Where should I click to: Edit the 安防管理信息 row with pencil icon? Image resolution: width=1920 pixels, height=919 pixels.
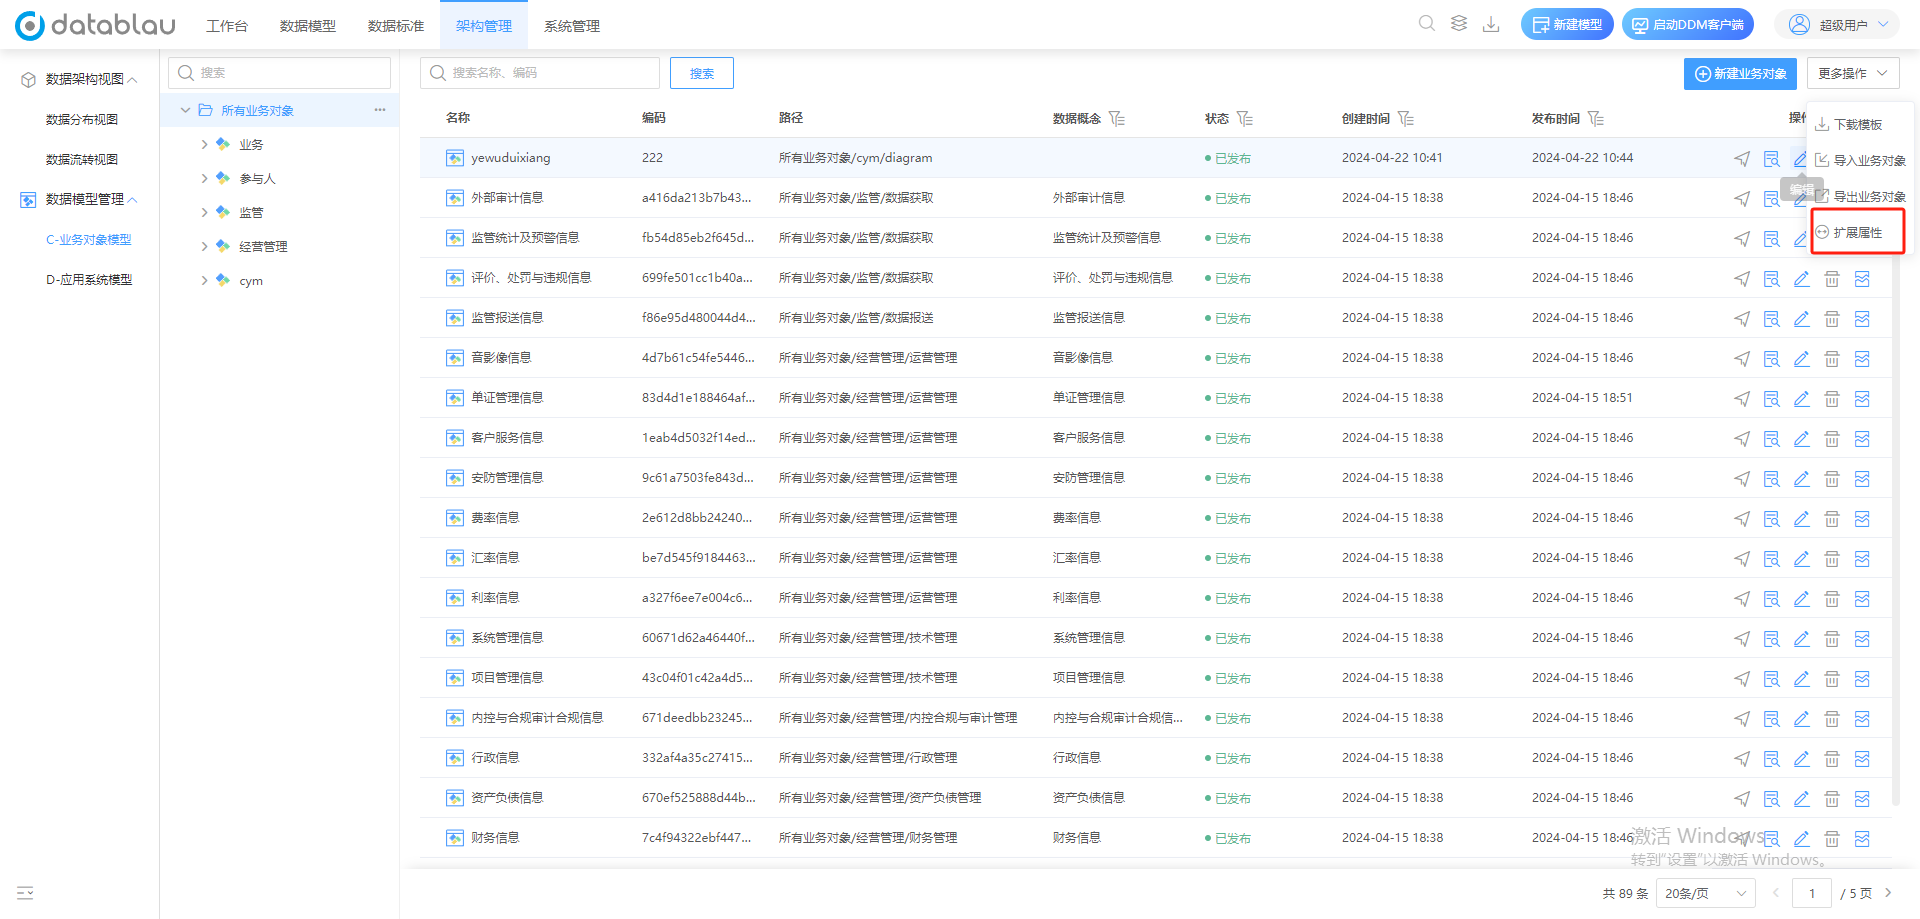coord(1802,479)
